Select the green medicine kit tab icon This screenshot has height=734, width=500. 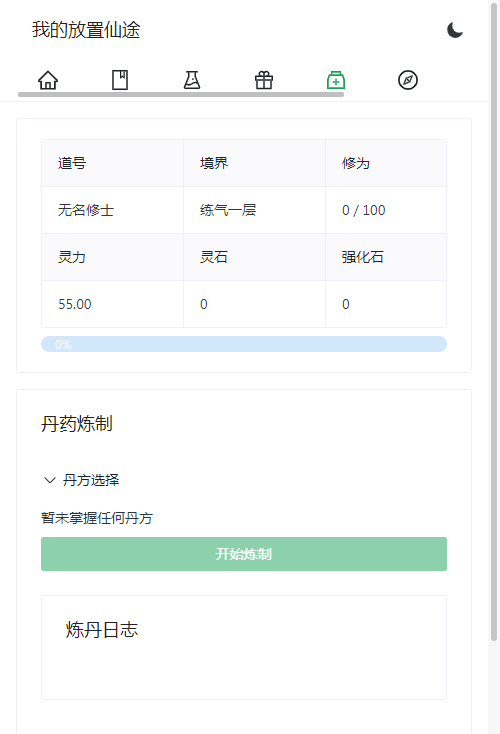click(x=336, y=80)
